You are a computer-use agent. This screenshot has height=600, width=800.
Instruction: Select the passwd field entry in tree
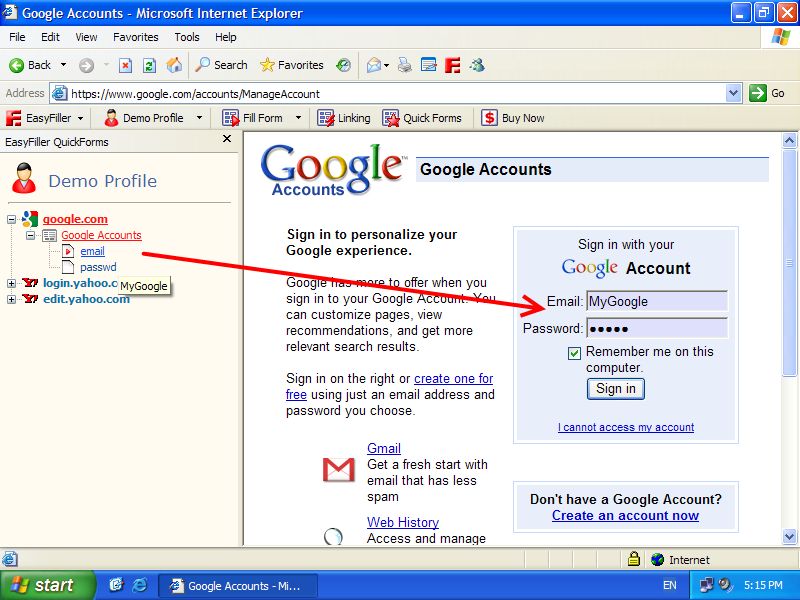point(98,267)
